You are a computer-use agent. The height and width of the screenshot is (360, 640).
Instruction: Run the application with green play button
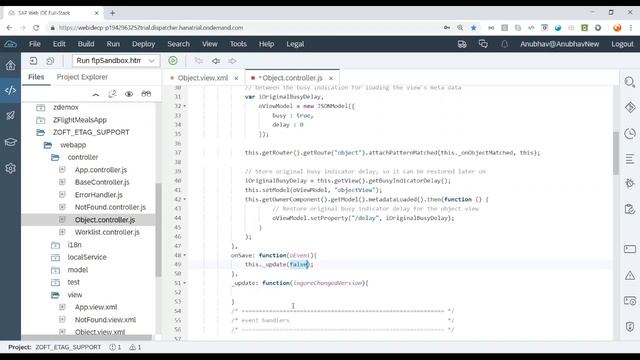(x=173, y=61)
